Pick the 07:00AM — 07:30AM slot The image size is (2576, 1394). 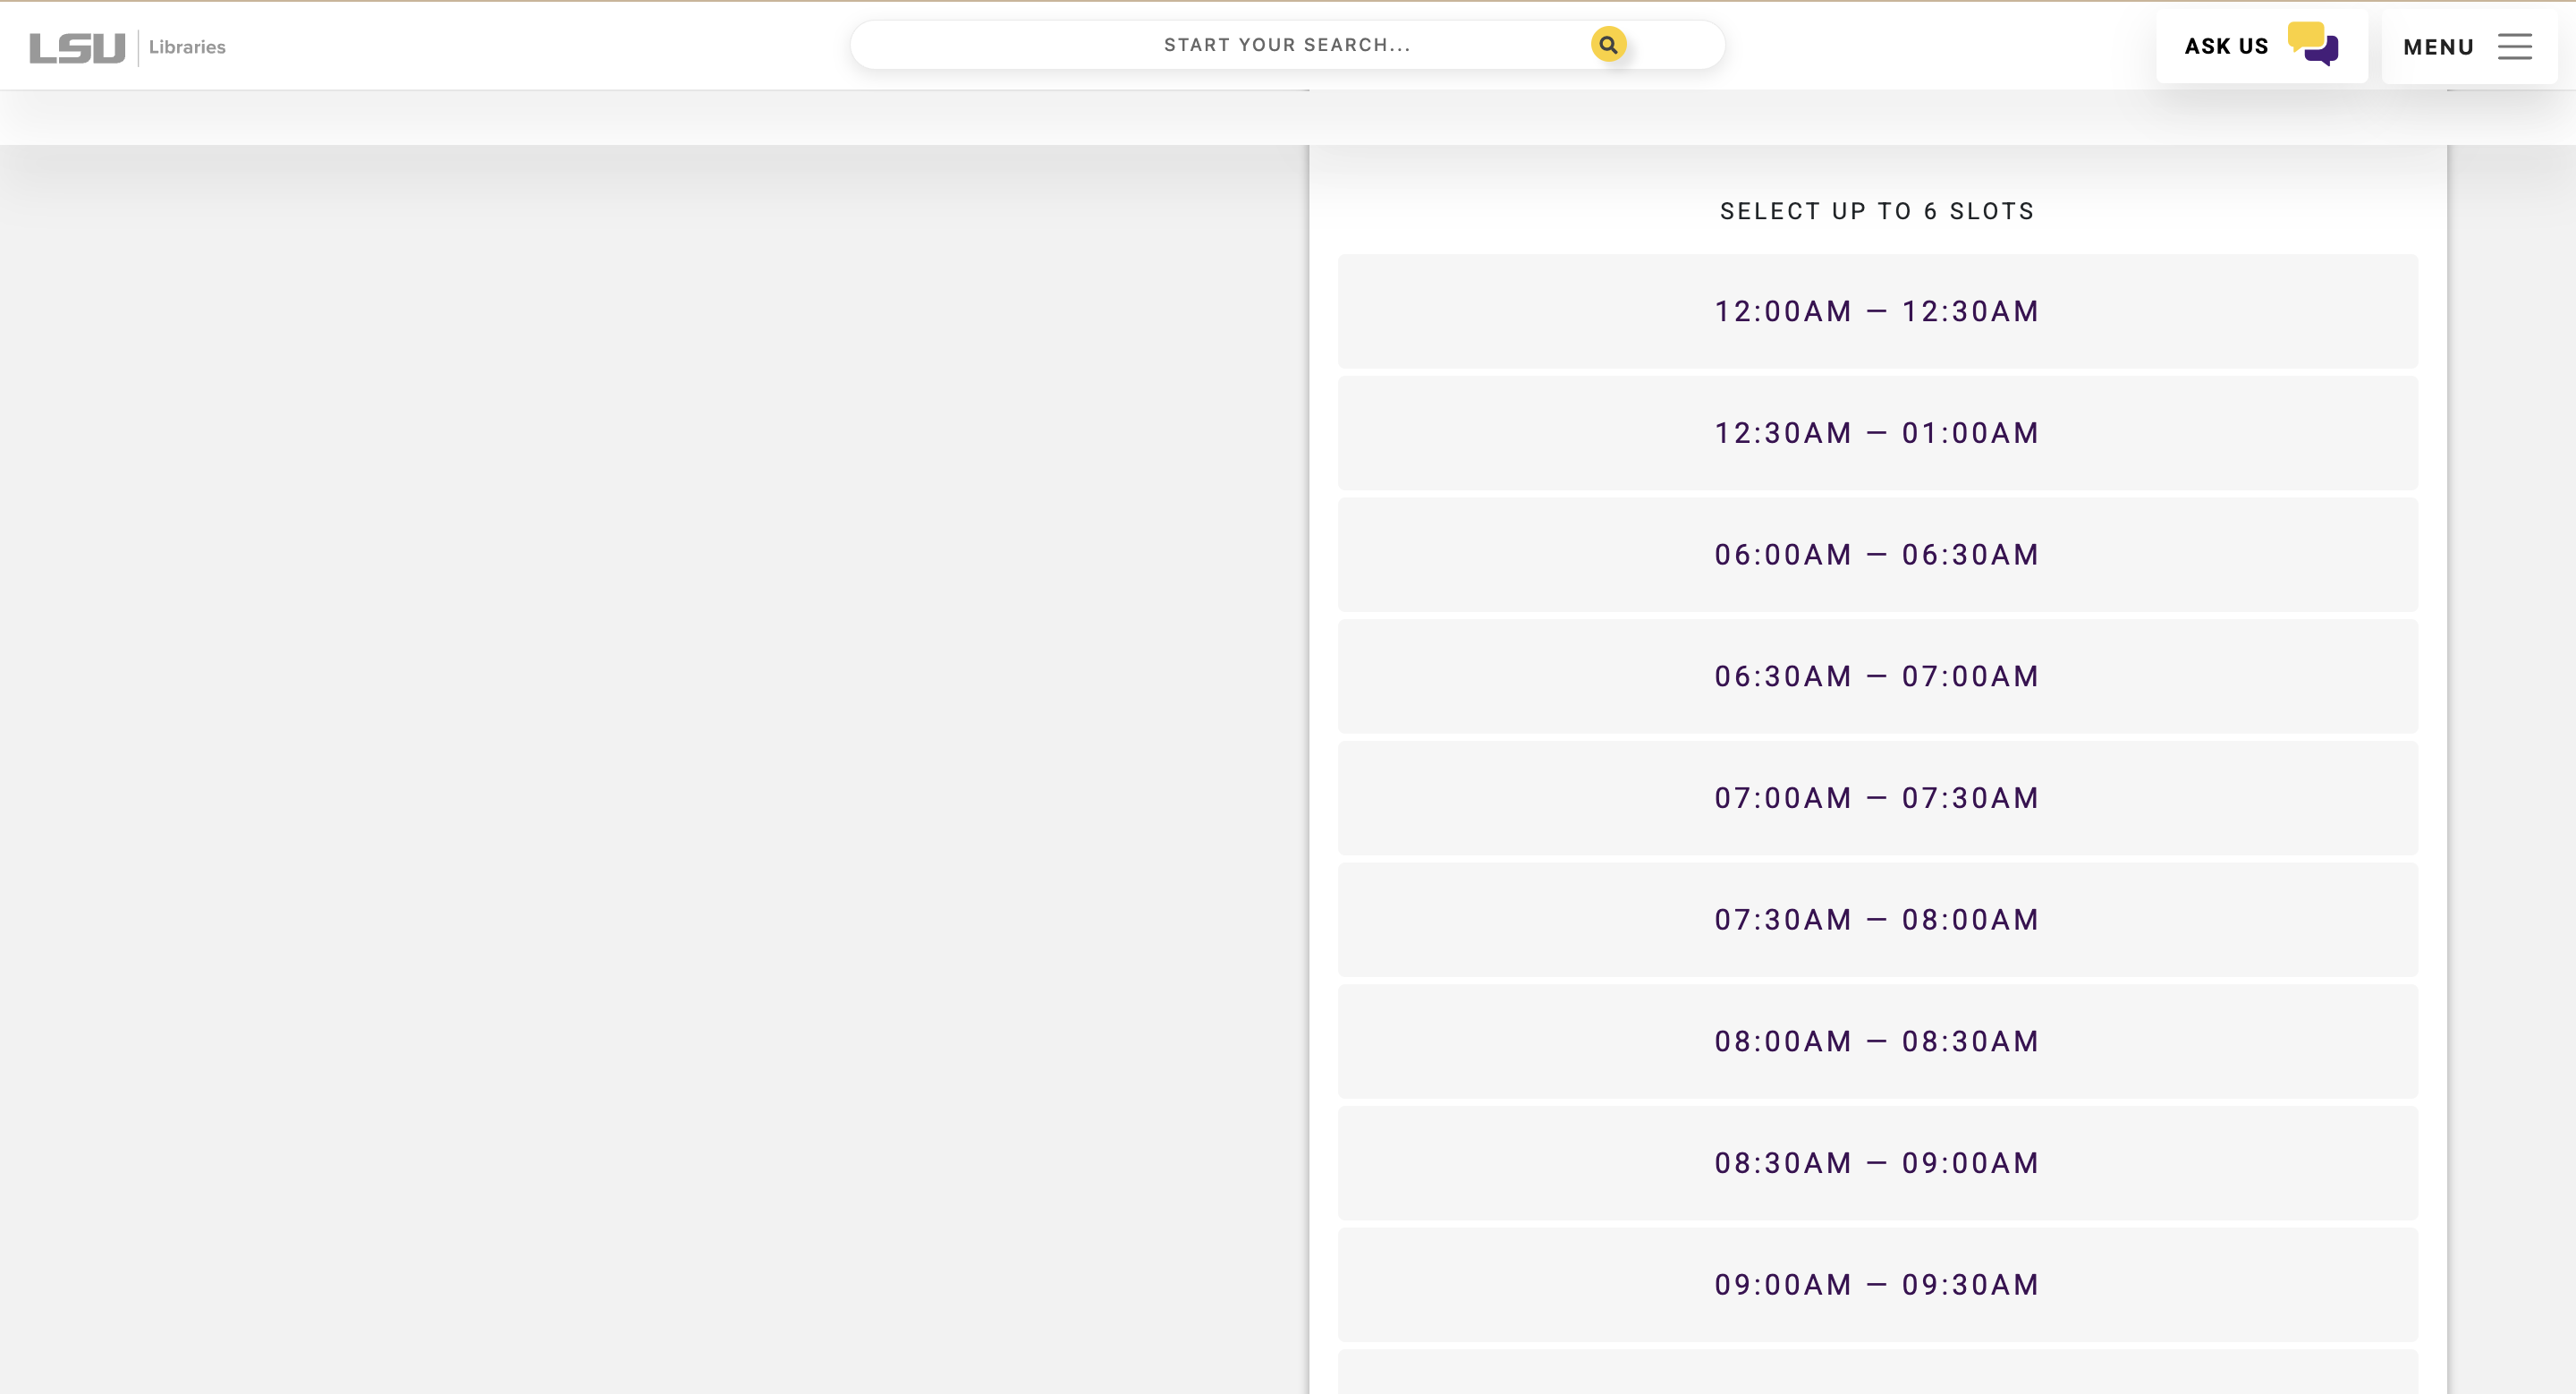click(1877, 798)
